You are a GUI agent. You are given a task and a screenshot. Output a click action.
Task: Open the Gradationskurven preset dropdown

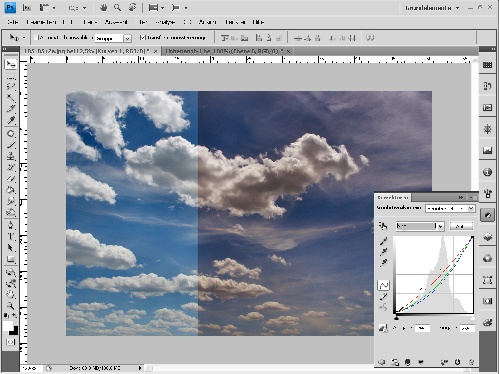click(450, 208)
